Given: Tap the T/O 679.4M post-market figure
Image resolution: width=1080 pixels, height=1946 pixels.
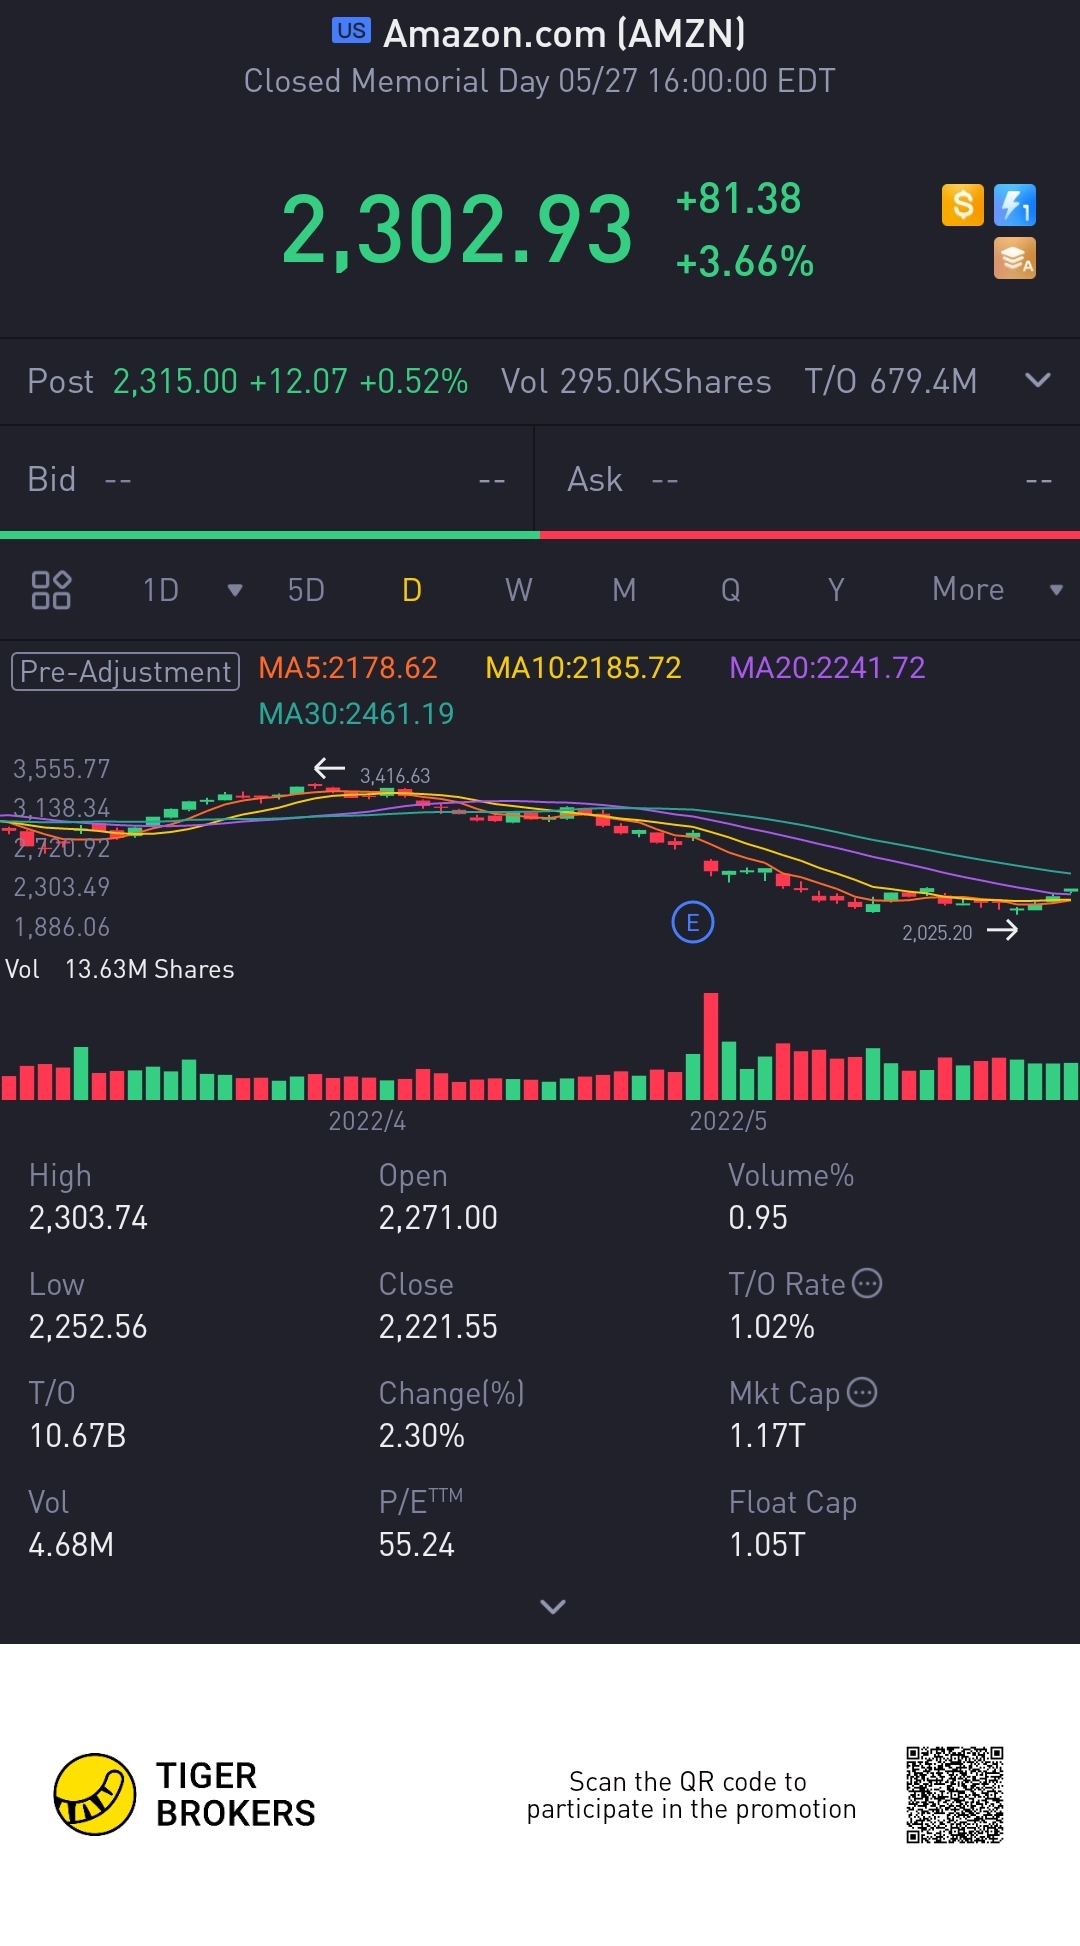Looking at the screenshot, I should point(891,381).
